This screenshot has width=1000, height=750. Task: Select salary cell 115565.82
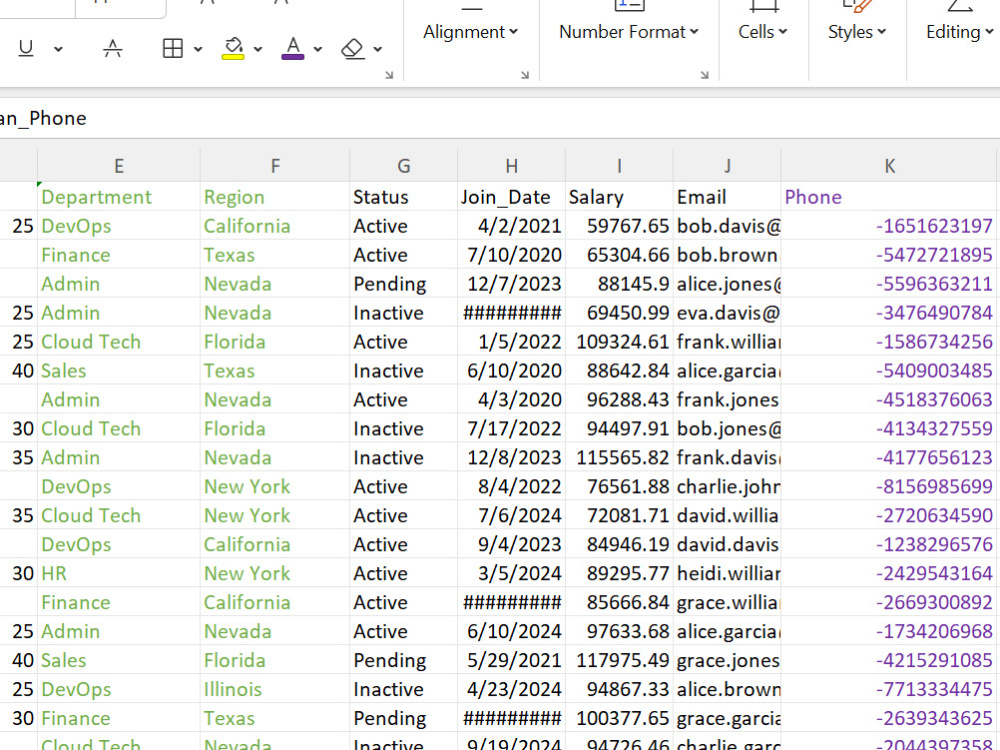click(x=619, y=458)
